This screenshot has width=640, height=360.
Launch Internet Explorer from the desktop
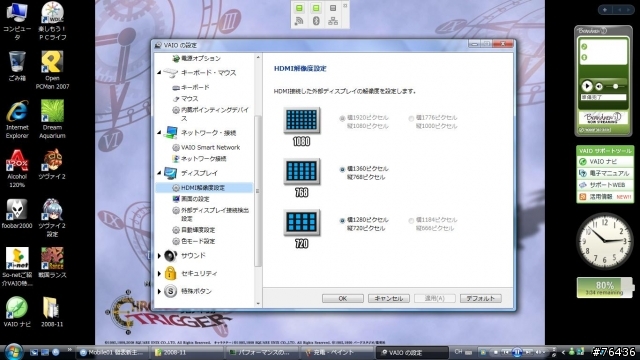coord(17,120)
